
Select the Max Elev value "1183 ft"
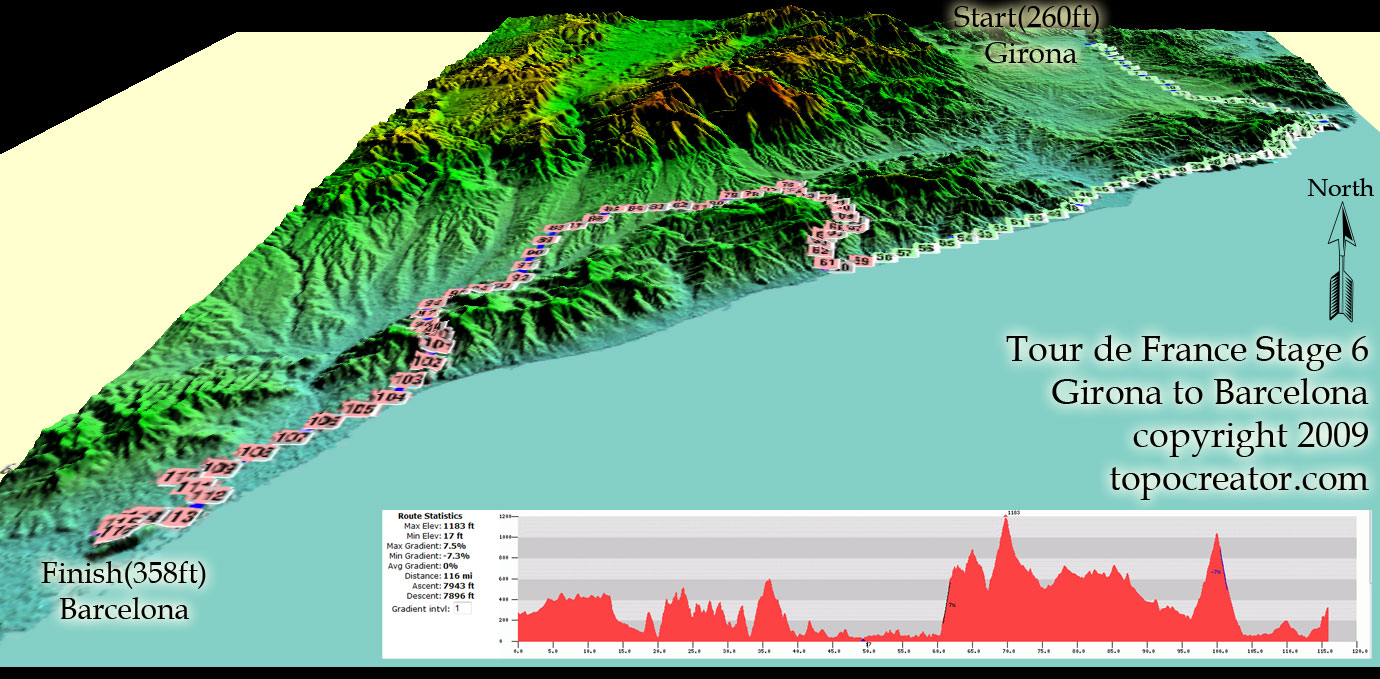click(459, 526)
